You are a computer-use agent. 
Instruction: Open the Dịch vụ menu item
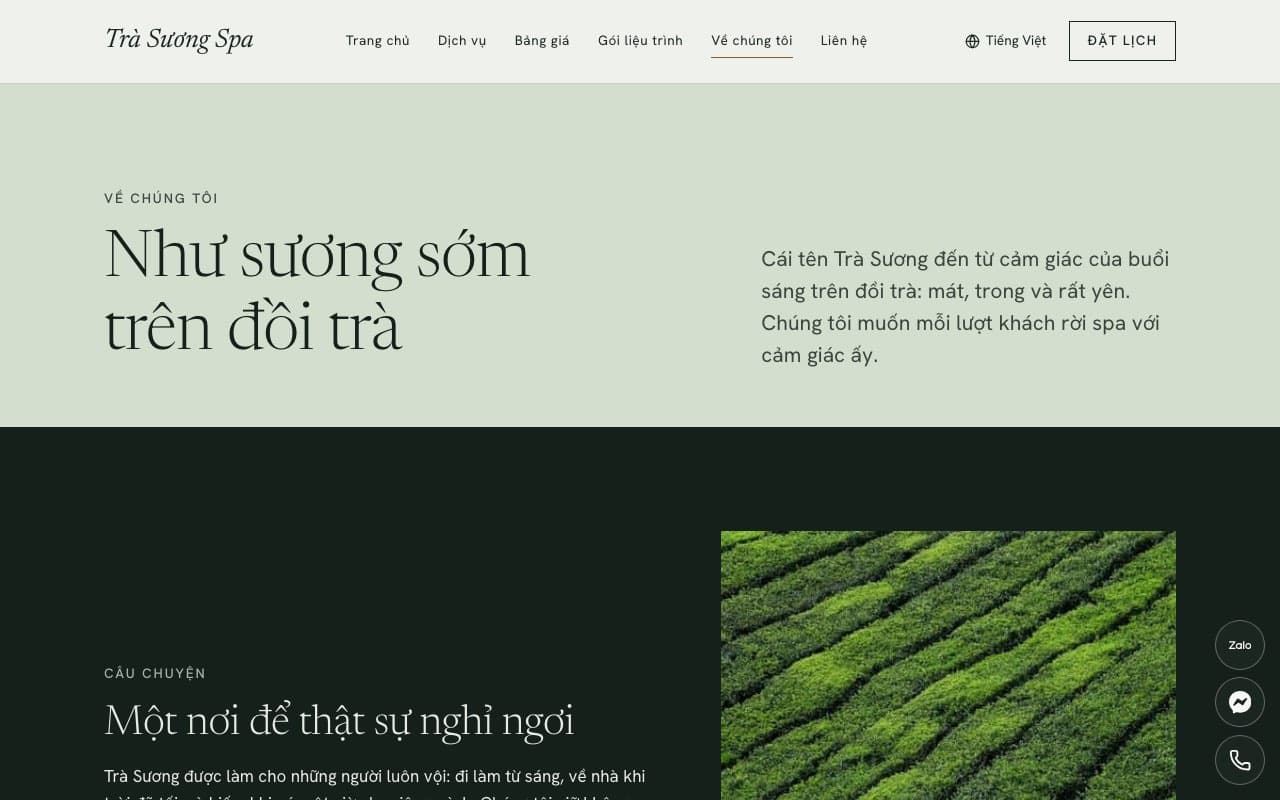[x=462, y=41]
